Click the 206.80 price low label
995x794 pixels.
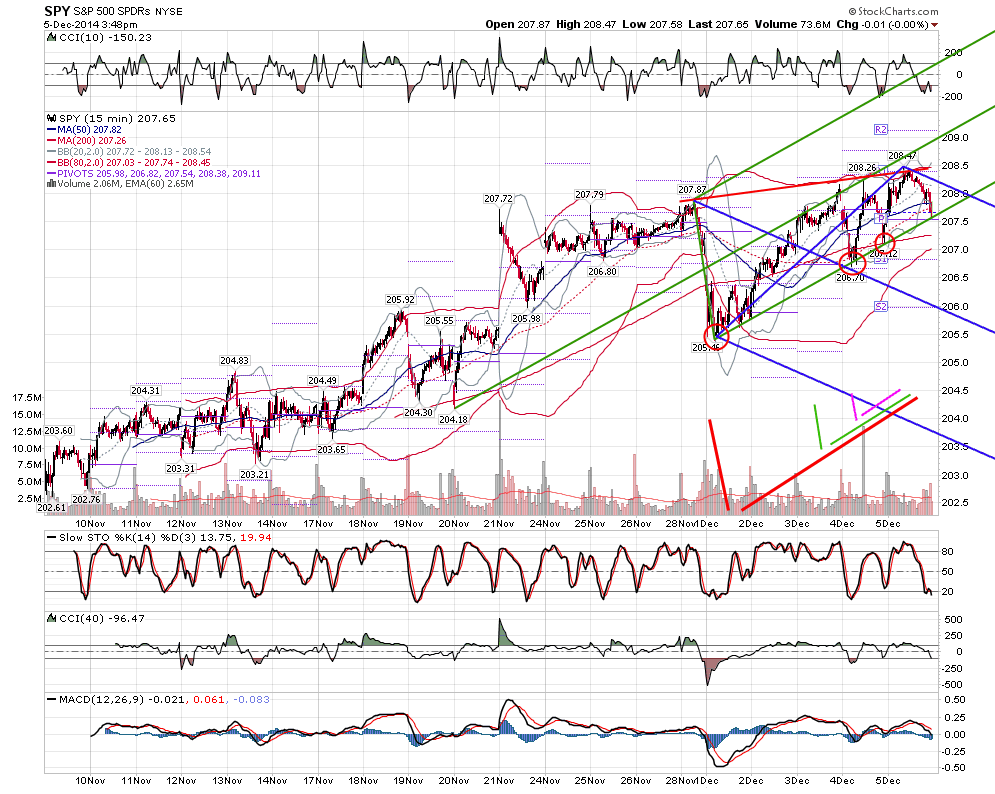pyautogui.click(x=602, y=272)
